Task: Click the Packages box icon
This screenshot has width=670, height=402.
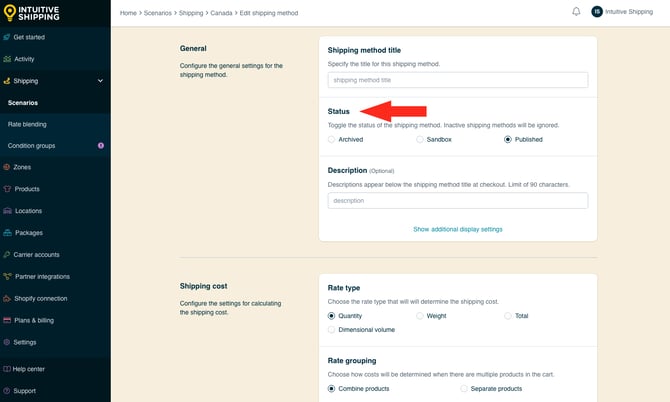Action: tap(7, 233)
